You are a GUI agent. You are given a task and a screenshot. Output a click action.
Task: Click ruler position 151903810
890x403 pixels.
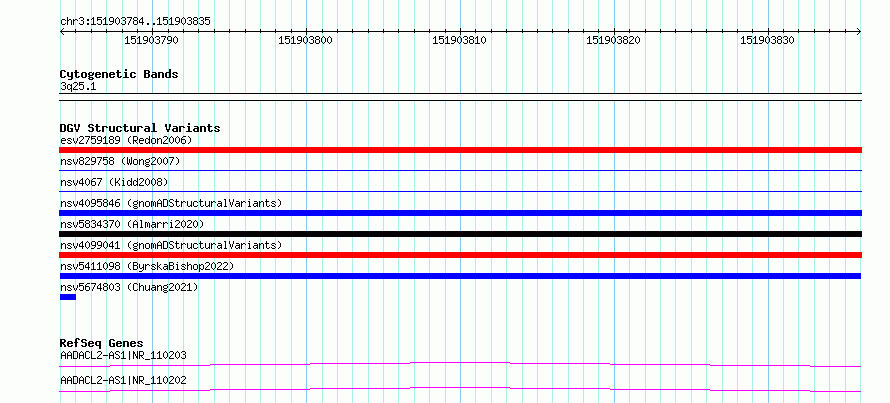(x=460, y=40)
